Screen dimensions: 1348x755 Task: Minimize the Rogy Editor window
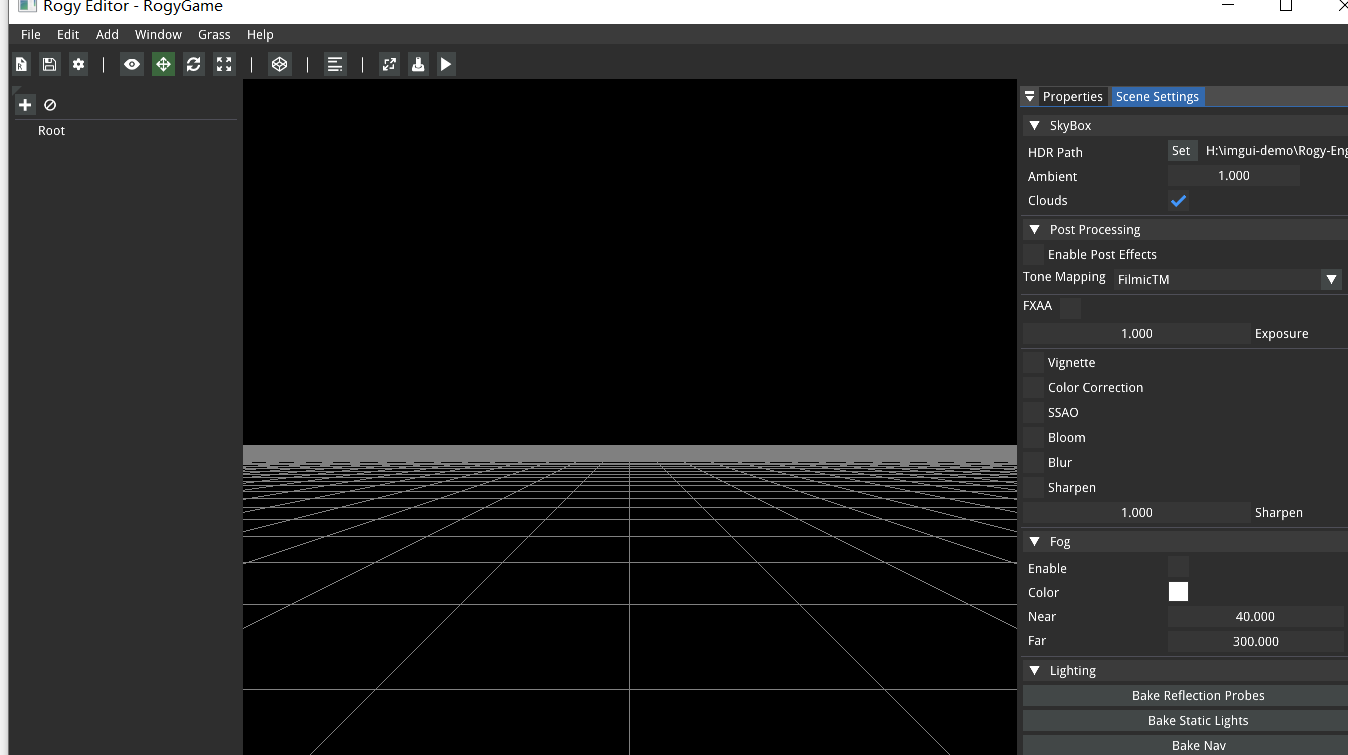pyautogui.click(x=1228, y=5)
